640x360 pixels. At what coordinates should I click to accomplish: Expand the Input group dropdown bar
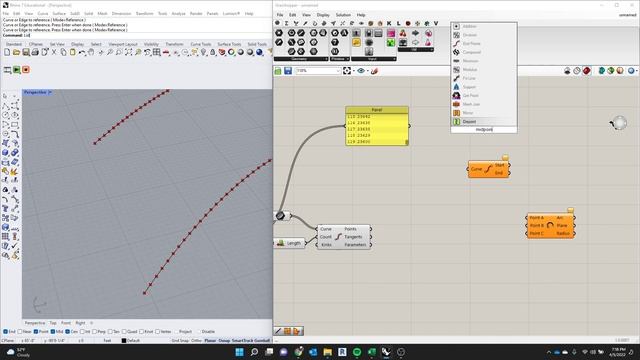pyautogui.click(x=374, y=59)
